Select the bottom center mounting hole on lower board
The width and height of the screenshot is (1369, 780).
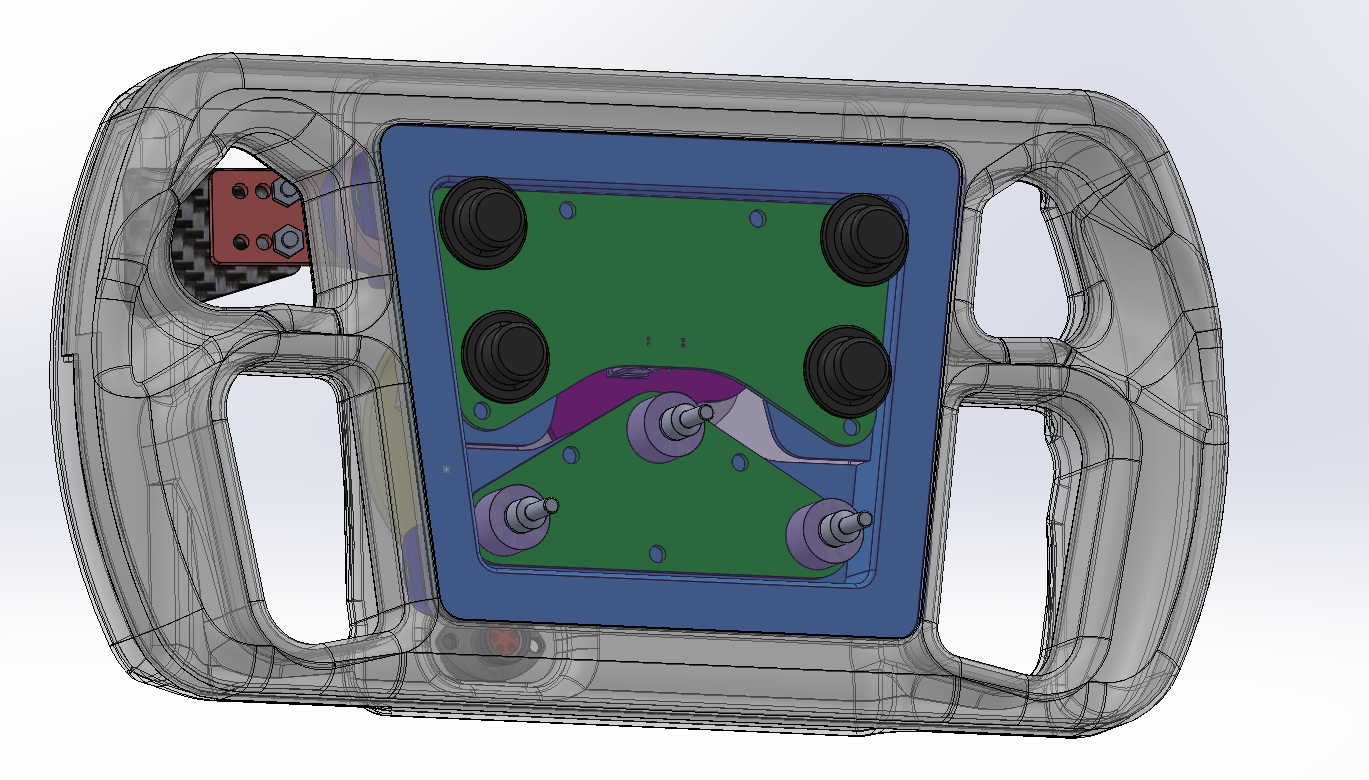657,553
